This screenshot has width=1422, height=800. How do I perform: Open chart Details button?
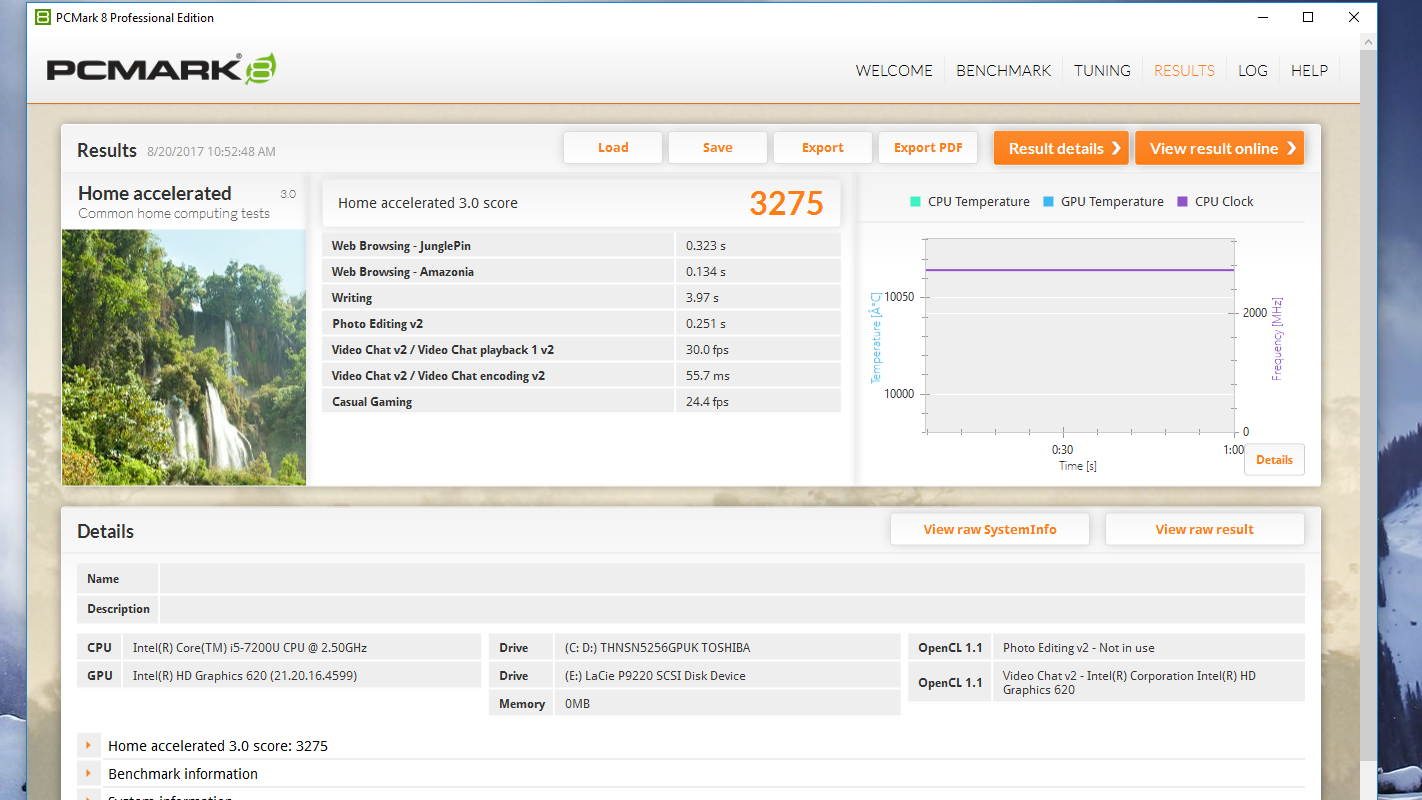point(1274,459)
